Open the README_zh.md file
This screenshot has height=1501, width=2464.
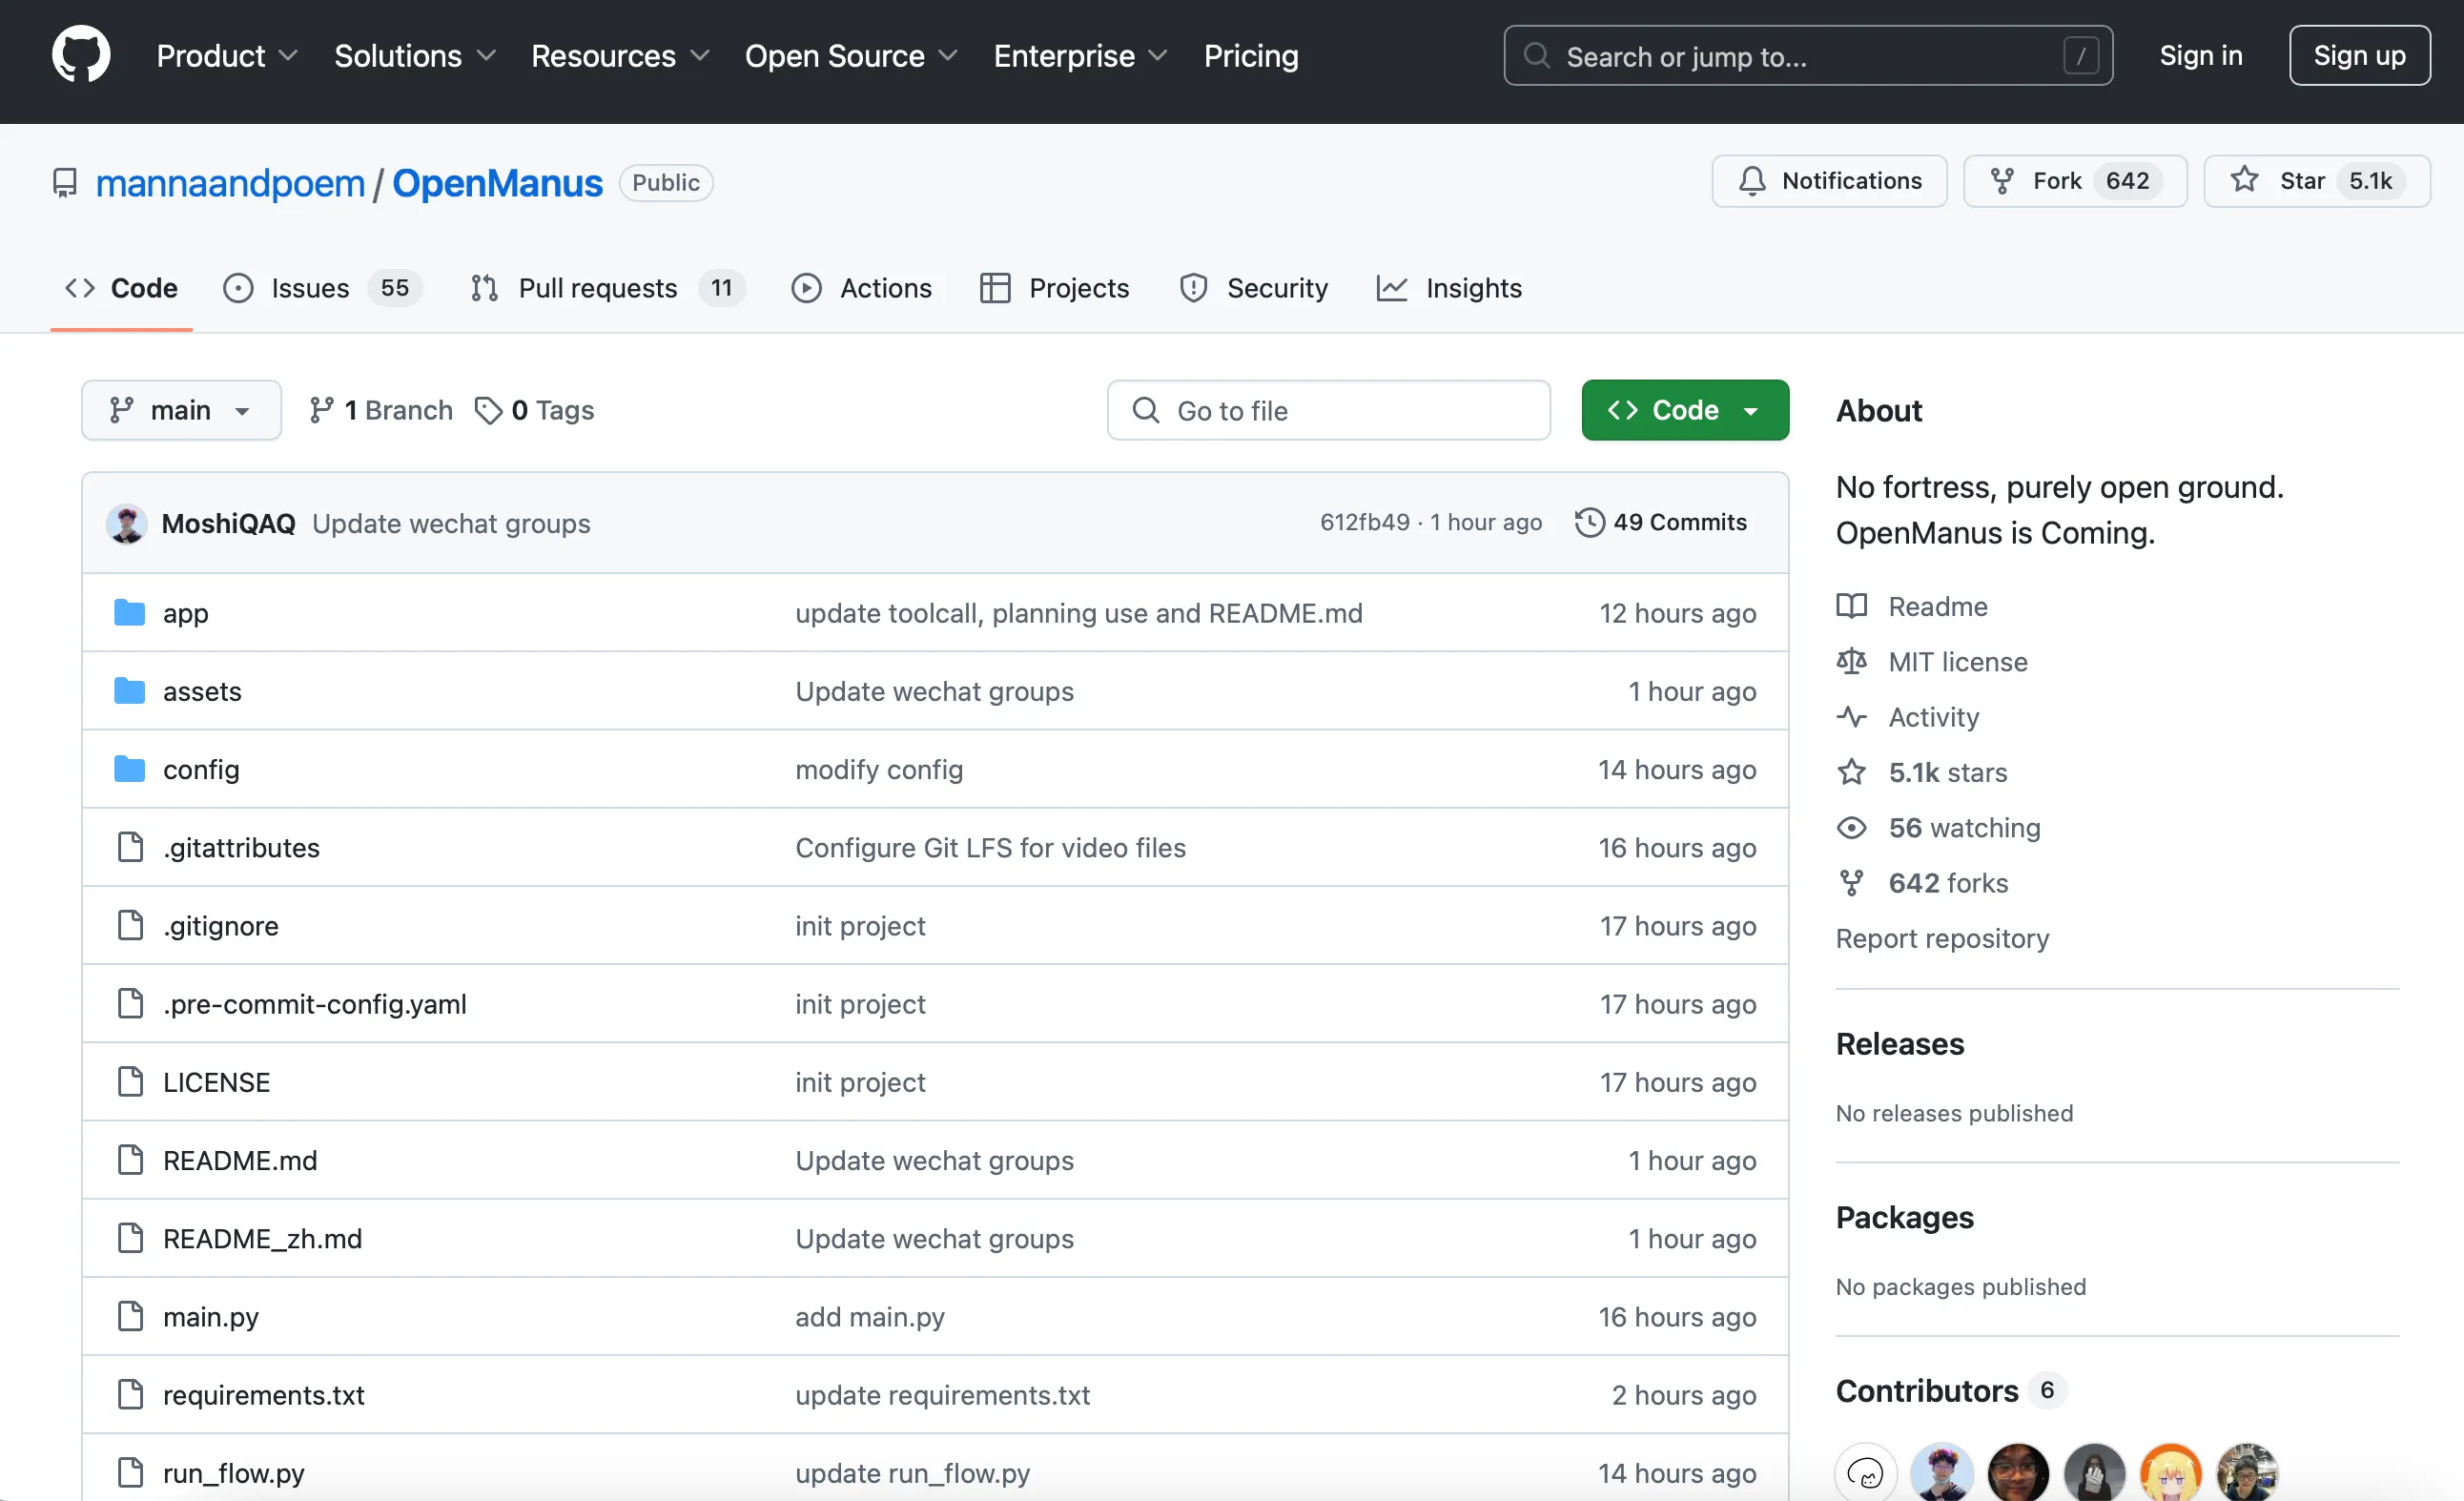coord(263,1238)
